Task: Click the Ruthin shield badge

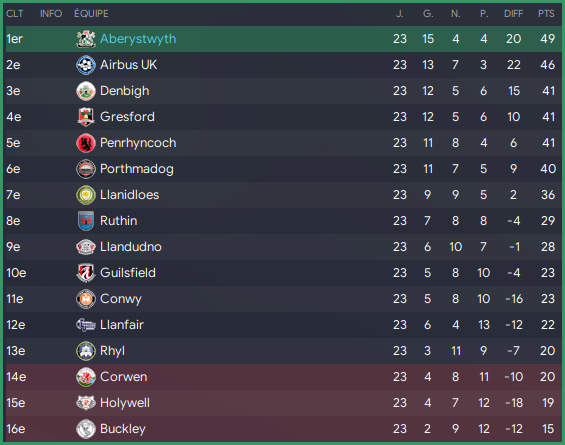Action: [x=86, y=221]
